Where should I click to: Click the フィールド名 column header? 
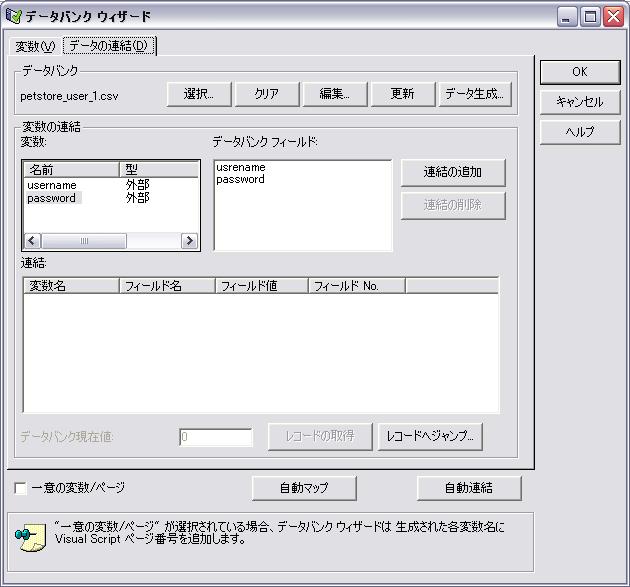[167, 286]
